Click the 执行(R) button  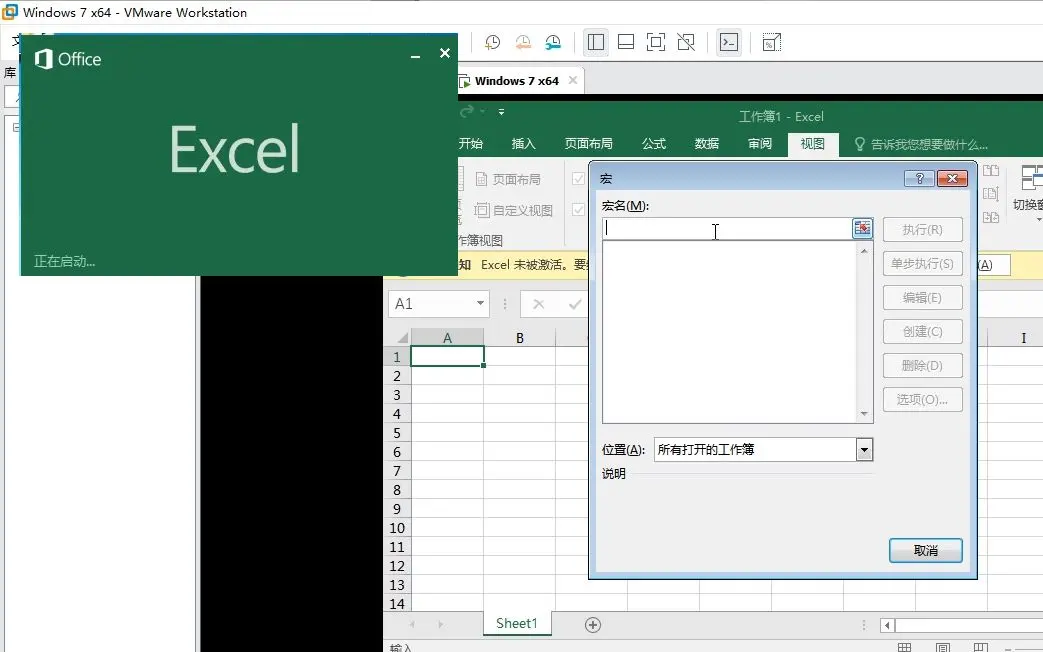923,230
